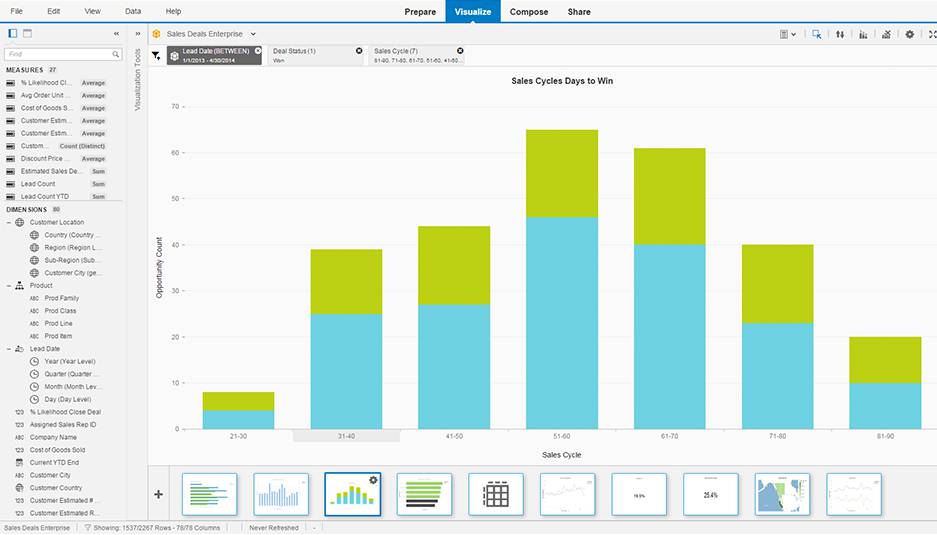Collapse the Customer Location hierarchy

tap(9, 222)
